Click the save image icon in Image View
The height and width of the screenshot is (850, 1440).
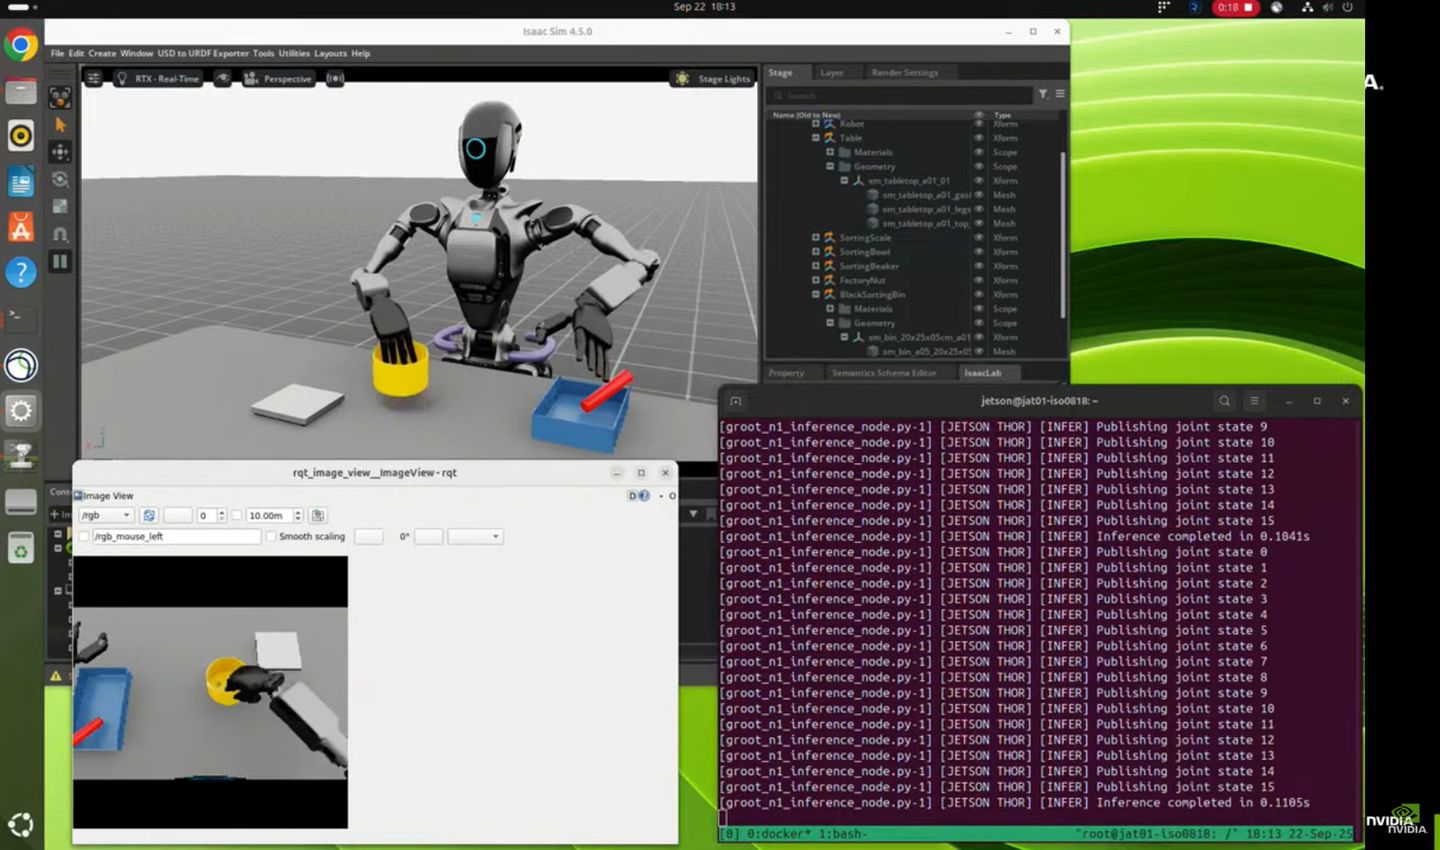(318, 515)
